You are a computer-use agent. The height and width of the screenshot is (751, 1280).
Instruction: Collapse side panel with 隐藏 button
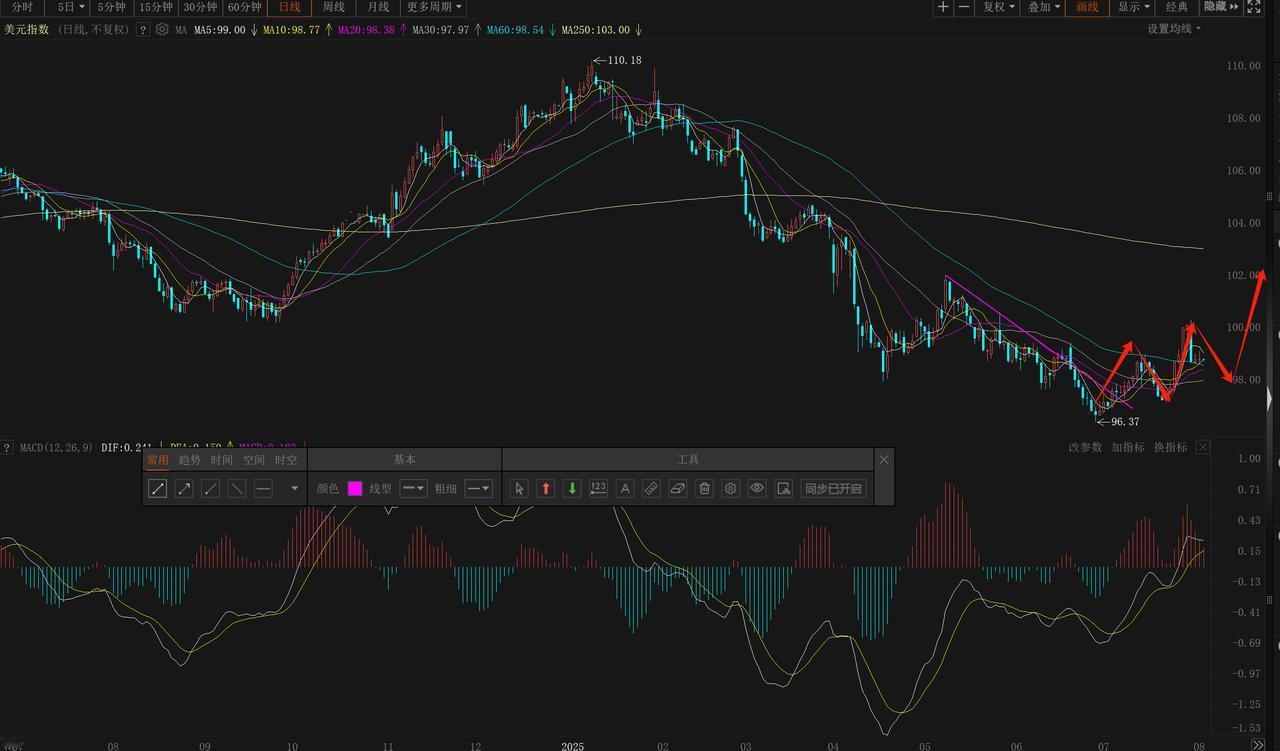coord(1221,7)
